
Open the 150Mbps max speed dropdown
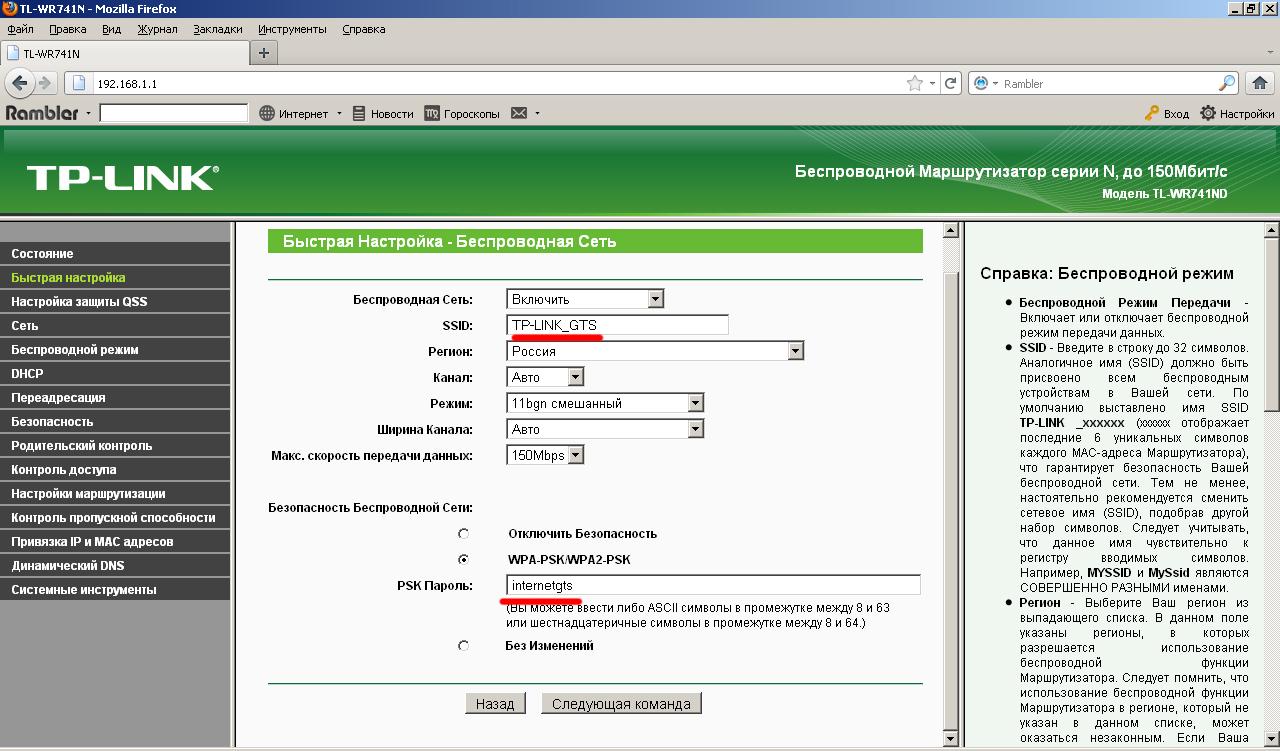[x=545, y=455]
